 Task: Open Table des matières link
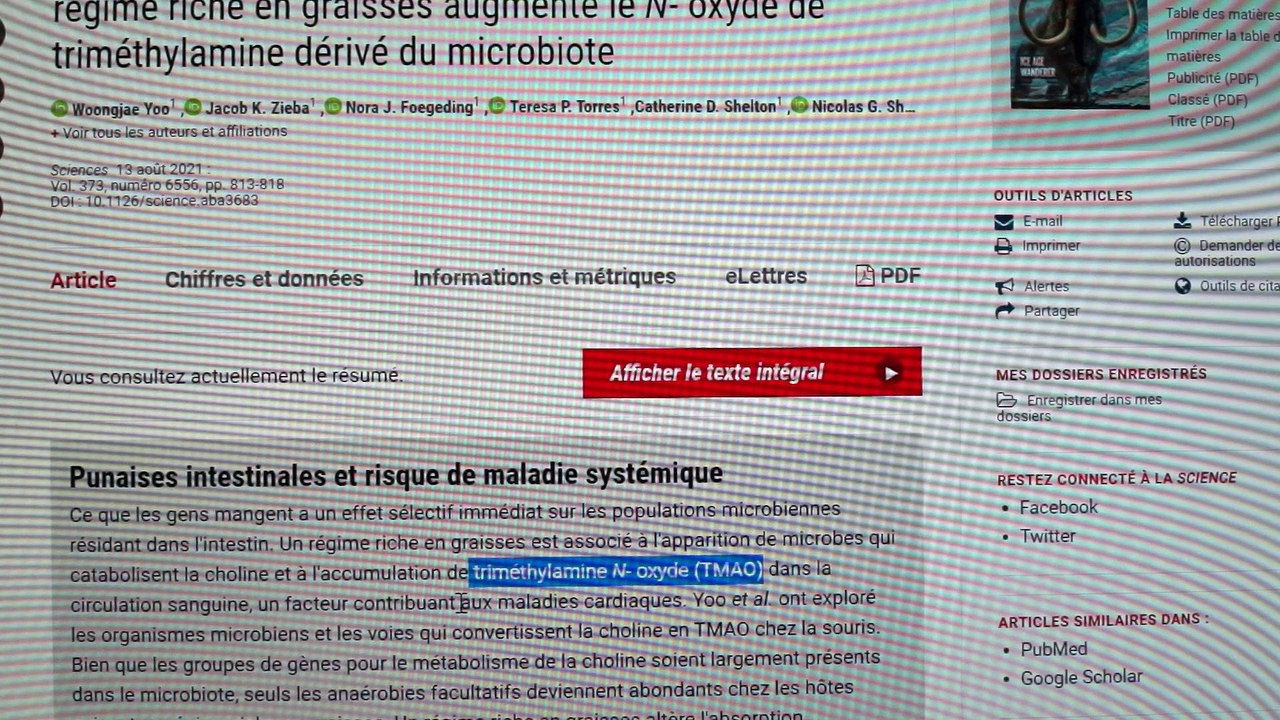pos(1222,14)
